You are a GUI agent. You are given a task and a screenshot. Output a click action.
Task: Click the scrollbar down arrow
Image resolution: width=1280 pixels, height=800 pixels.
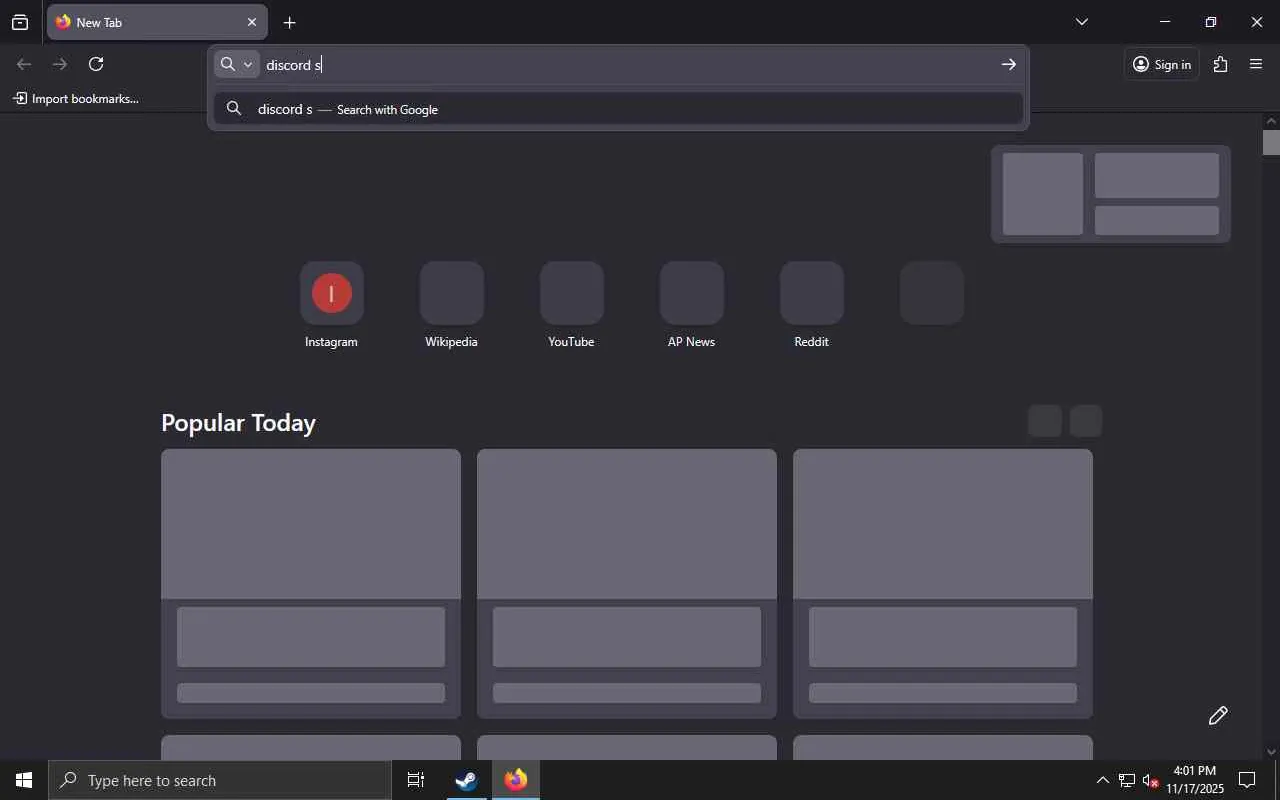(x=1271, y=751)
